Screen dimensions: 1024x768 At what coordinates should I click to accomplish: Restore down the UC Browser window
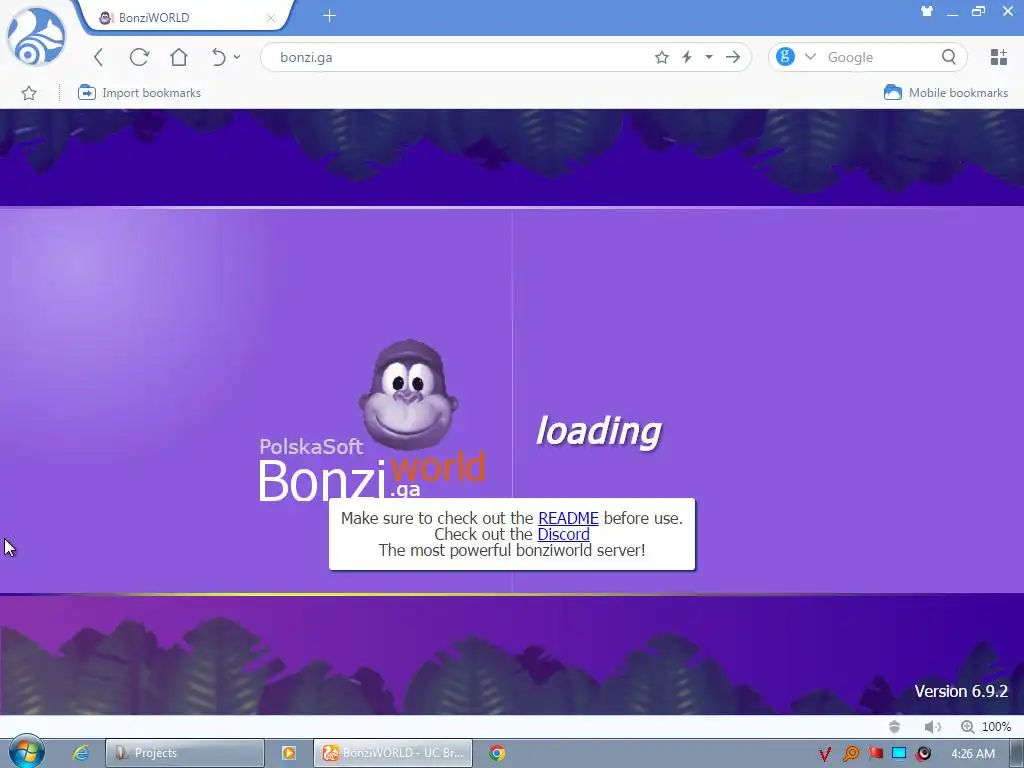pos(978,11)
